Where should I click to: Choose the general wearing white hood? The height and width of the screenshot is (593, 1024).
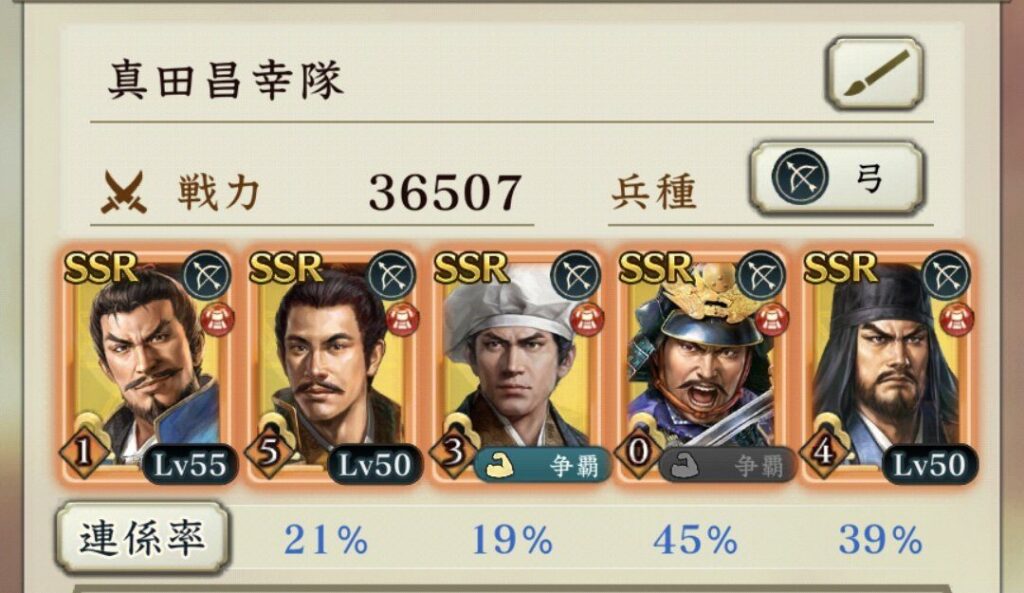[517, 367]
